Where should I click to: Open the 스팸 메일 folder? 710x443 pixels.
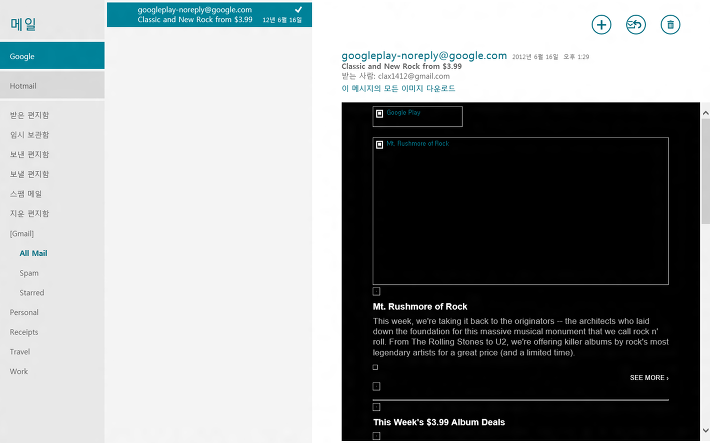tap(26, 194)
